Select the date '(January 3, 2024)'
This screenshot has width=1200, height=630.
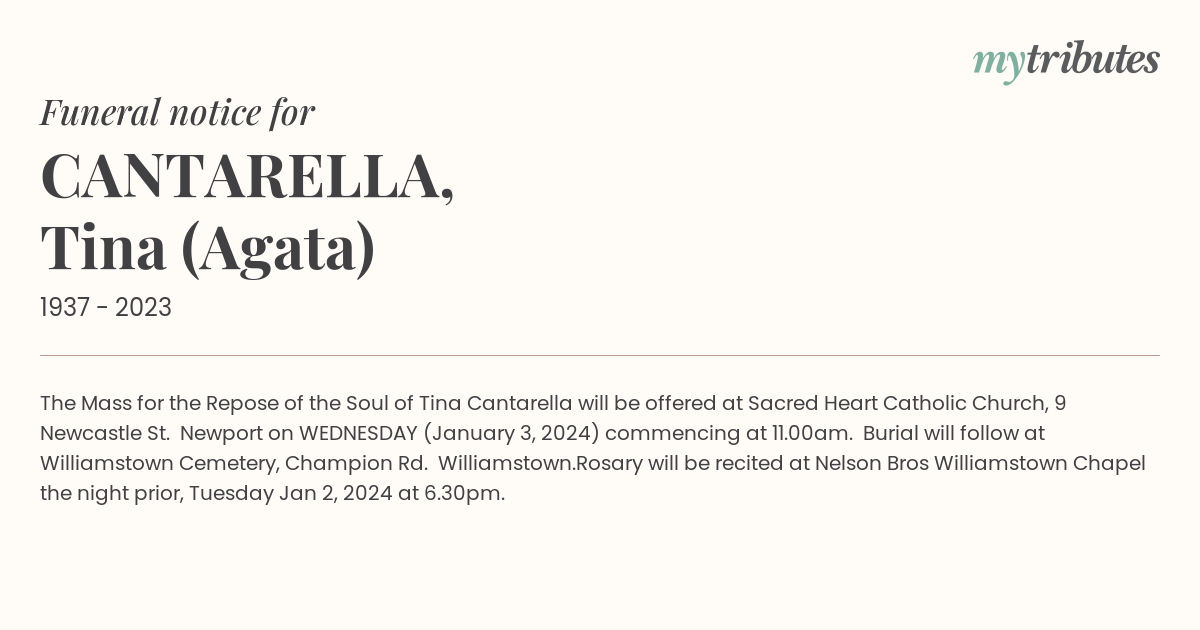tap(511, 434)
